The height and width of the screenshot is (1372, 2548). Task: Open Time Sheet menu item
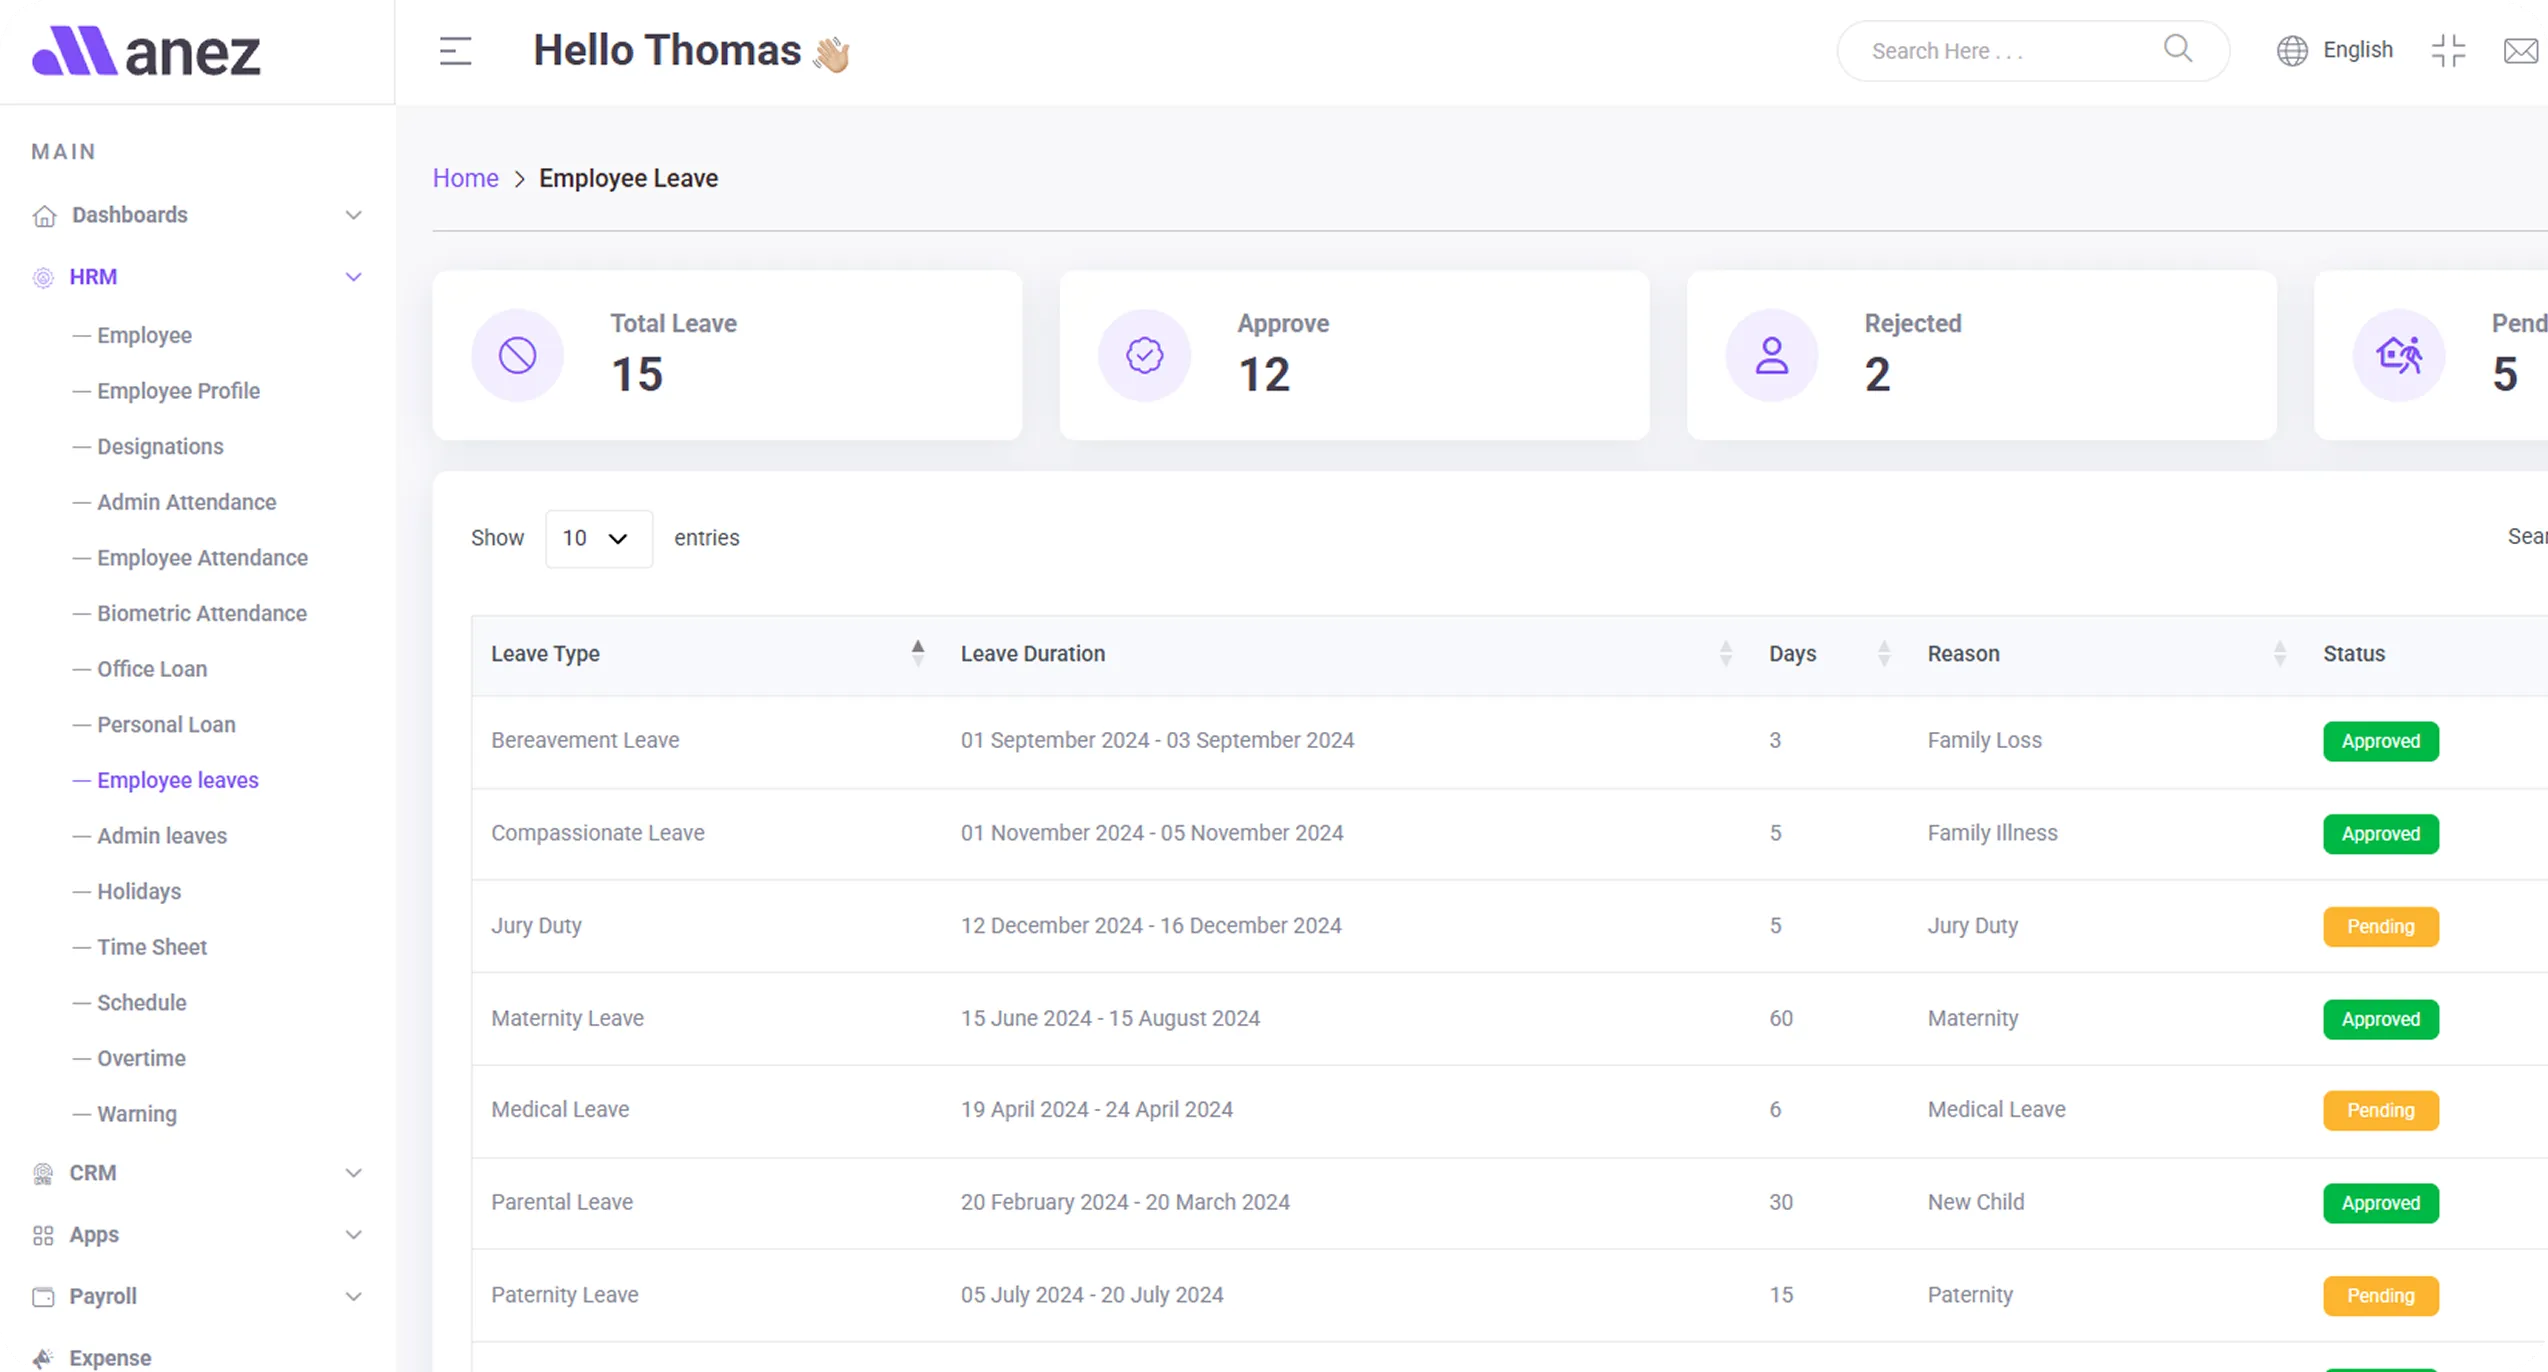coord(152,947)
